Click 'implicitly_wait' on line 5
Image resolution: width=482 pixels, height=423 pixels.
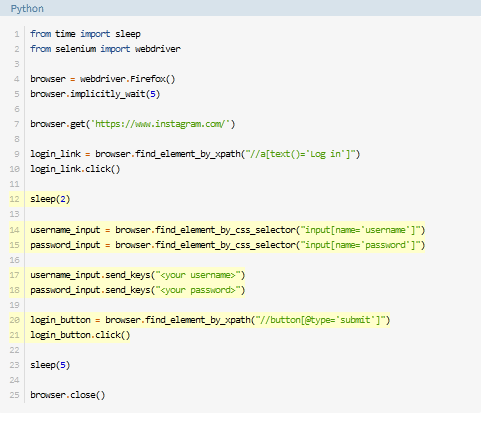pos(108,94)
